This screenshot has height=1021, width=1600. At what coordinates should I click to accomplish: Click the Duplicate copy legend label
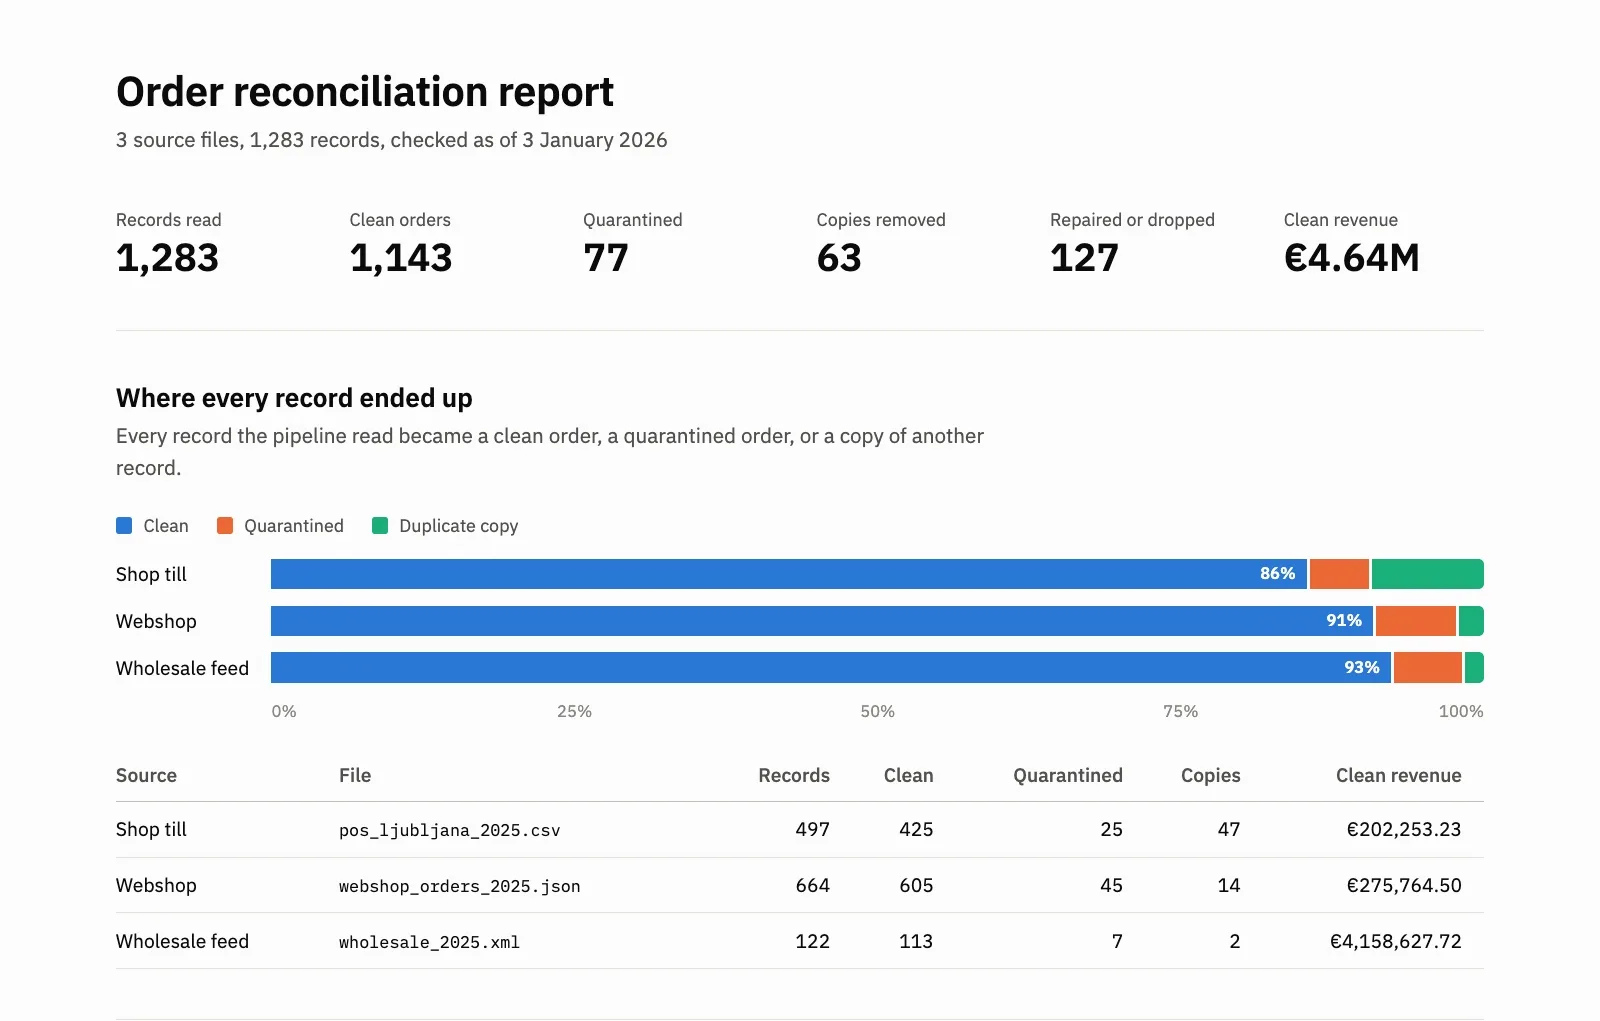pos(459,526)
